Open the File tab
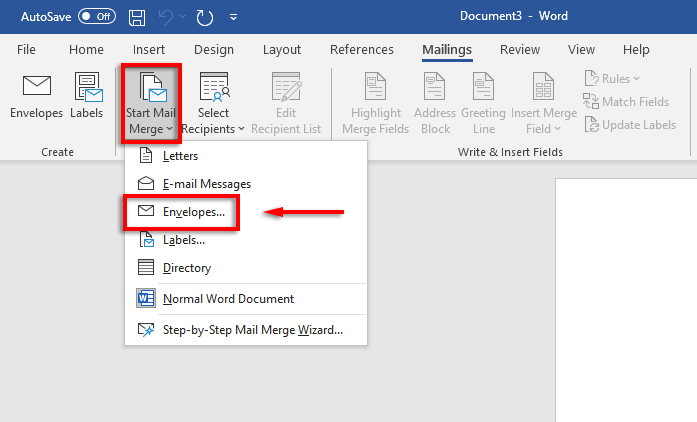 tap(26, 49)
